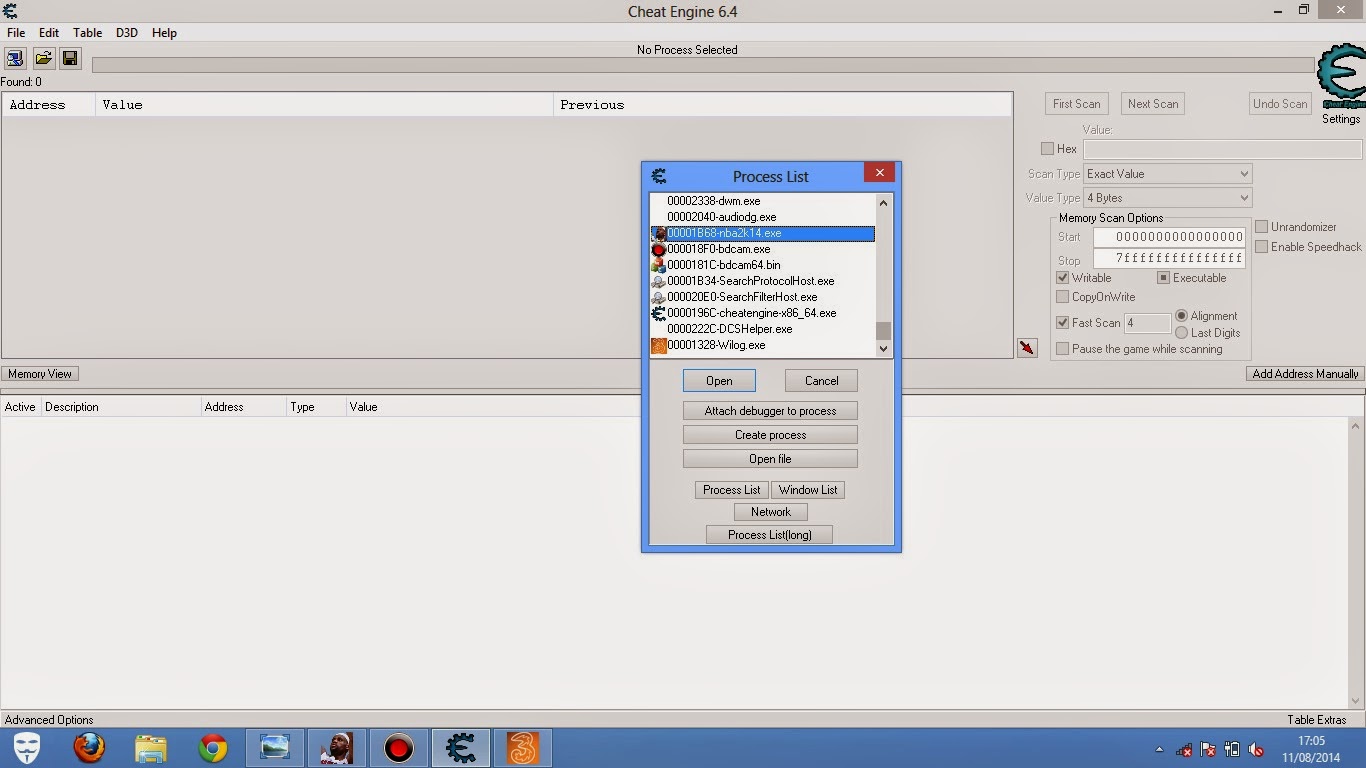This screenshot has height=768, width=1366.
Task: Click Attach debugger to process
Action: [x=769, y=410]
